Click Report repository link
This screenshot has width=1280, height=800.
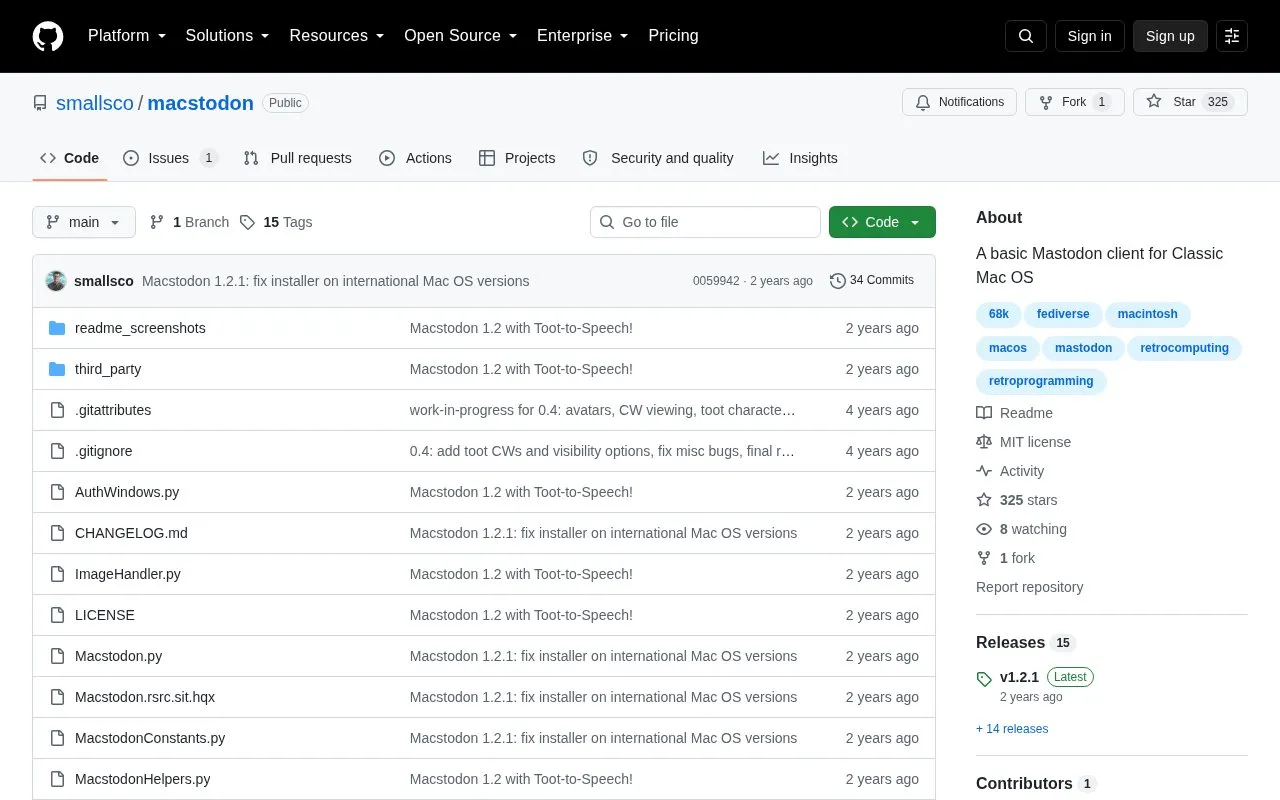(1029, 587)
